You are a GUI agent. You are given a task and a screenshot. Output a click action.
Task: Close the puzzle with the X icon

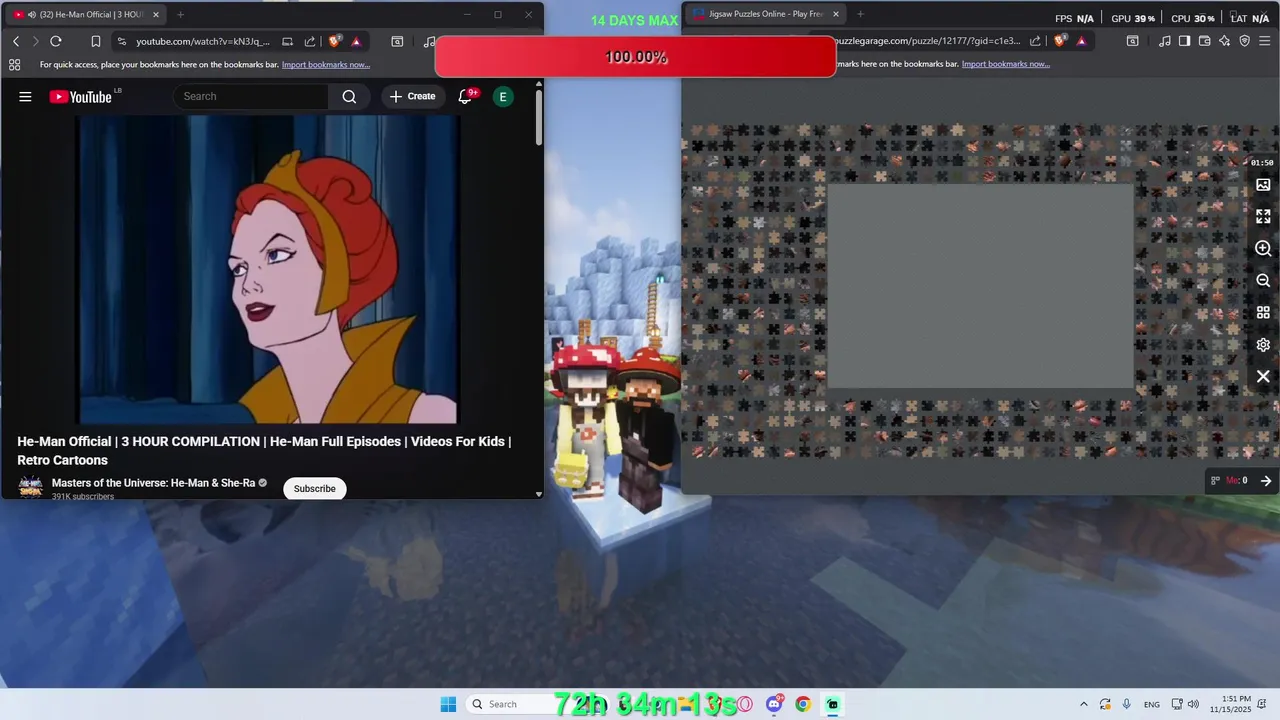pos(1263,377)
